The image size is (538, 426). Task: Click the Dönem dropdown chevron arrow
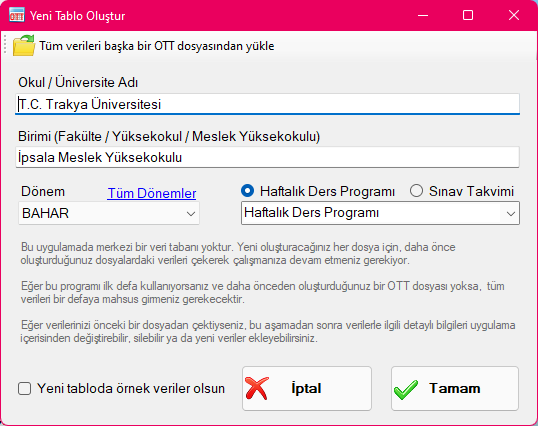pos(191,214)
